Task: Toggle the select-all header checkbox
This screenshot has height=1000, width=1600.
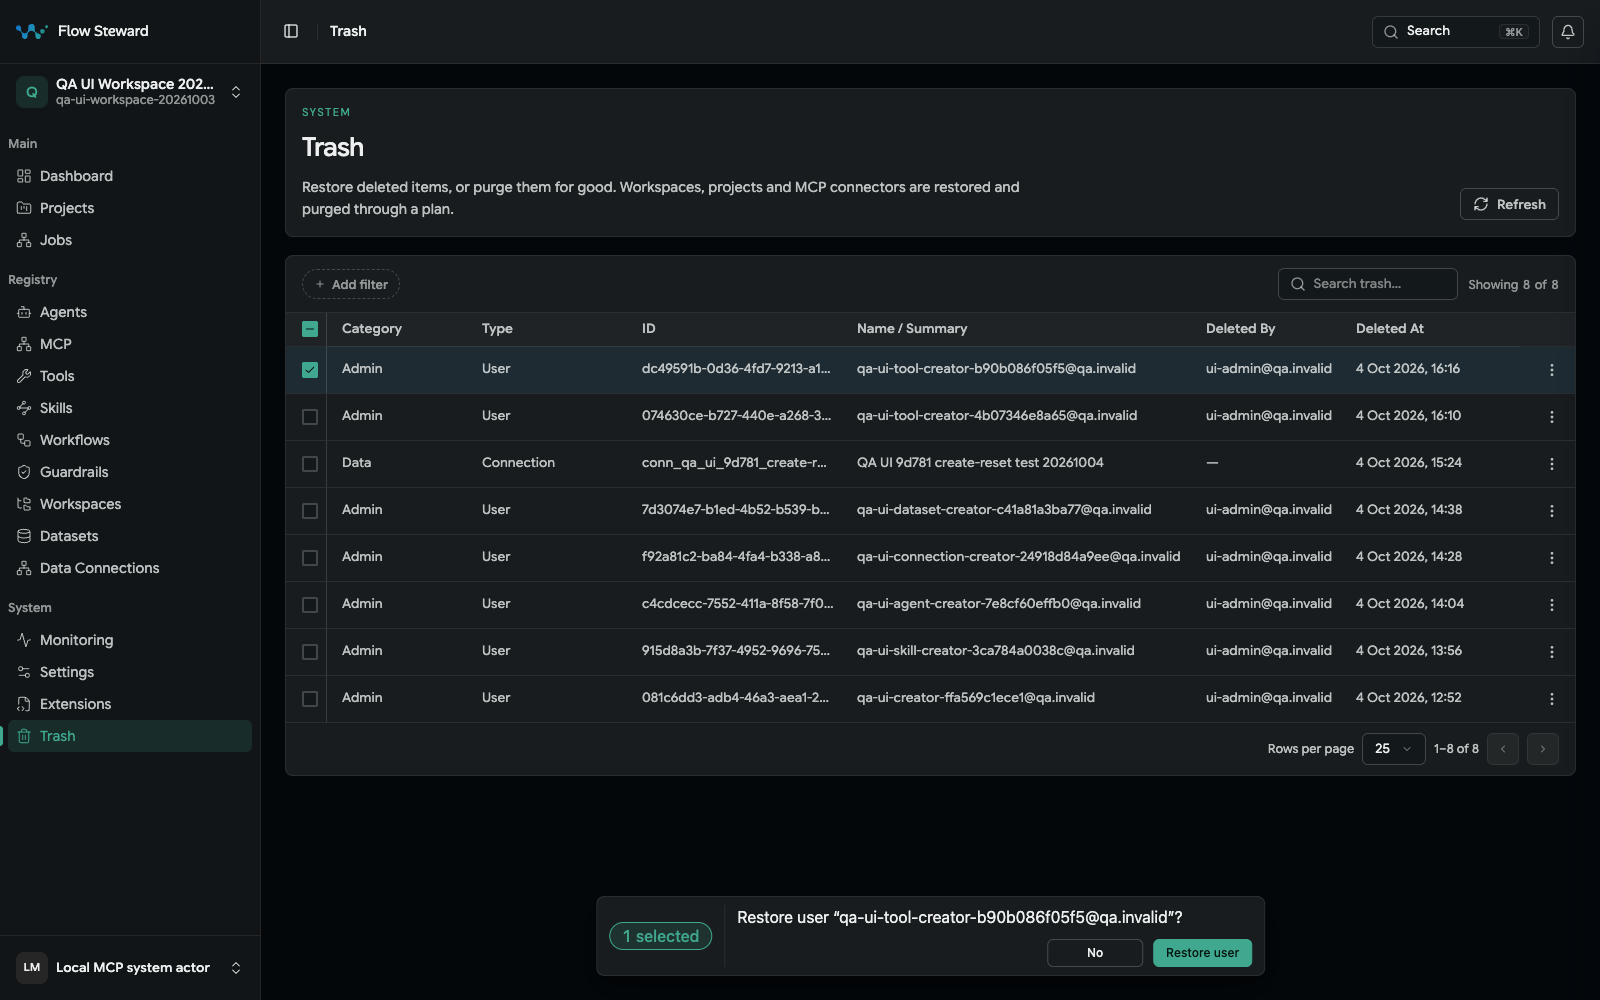Action: 310,329
